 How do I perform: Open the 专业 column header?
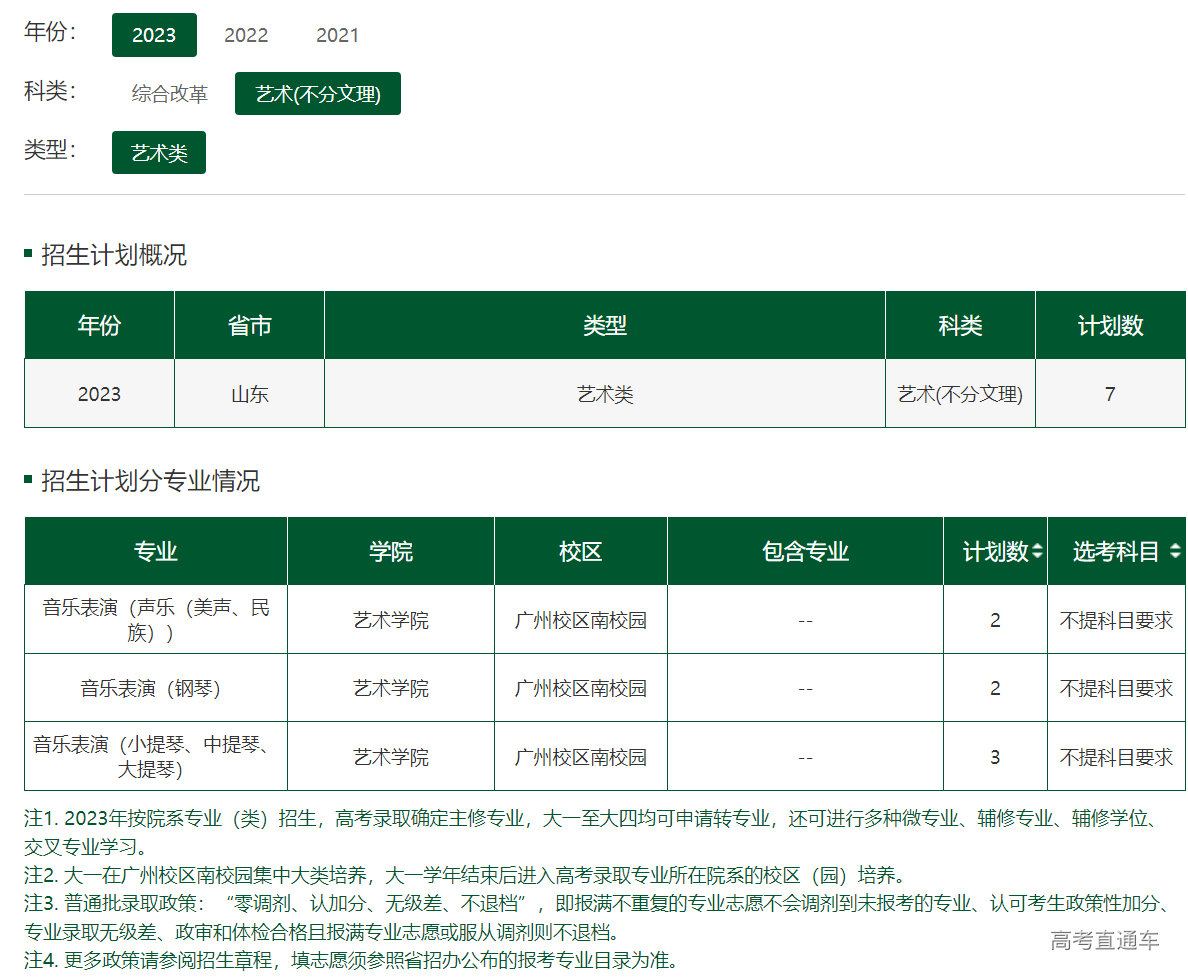(155, 551)
